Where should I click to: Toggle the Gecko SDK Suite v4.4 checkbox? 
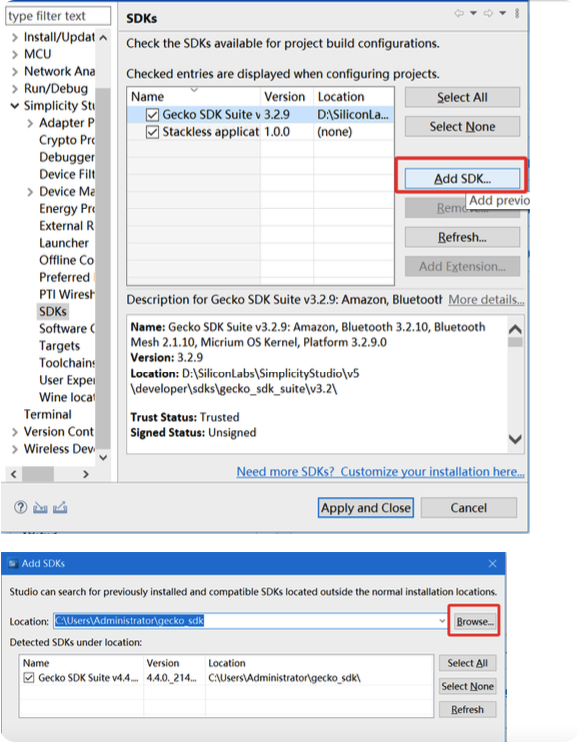point(29,678)
